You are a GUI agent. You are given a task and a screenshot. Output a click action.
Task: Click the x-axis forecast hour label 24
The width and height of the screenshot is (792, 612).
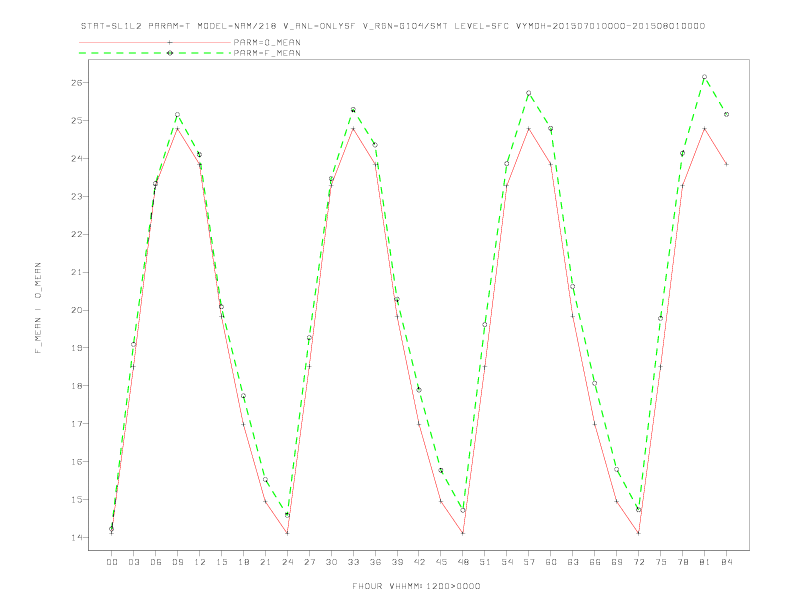coord(287,562)
